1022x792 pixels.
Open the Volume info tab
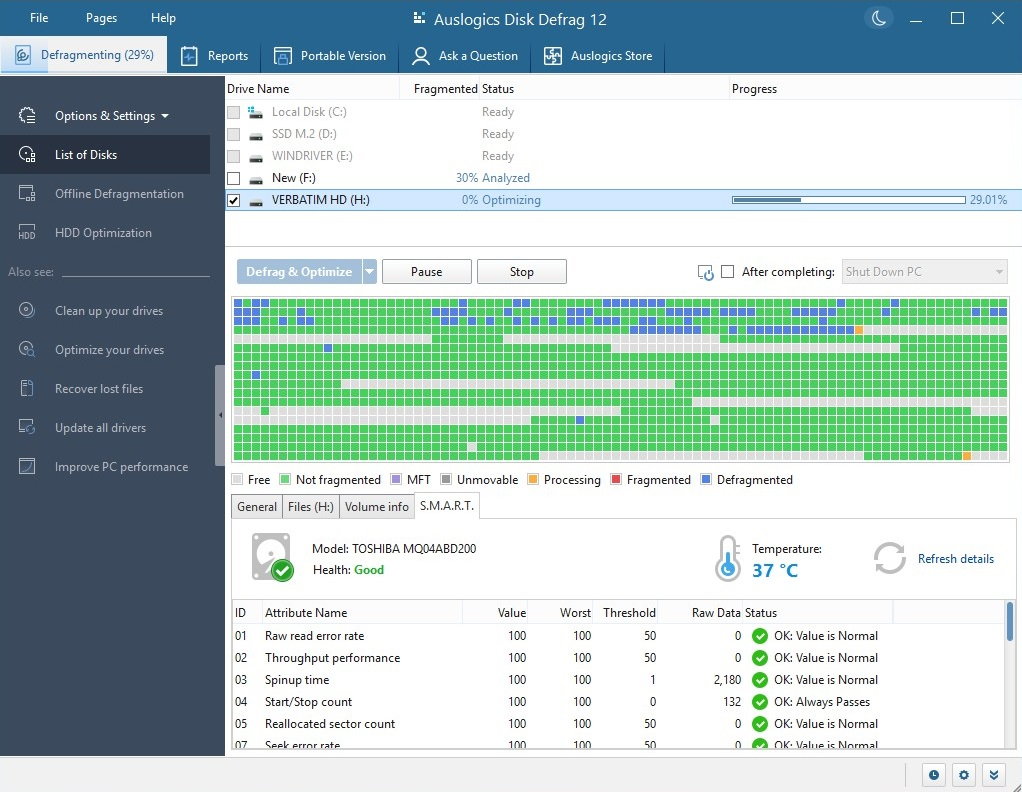(376, 506)
